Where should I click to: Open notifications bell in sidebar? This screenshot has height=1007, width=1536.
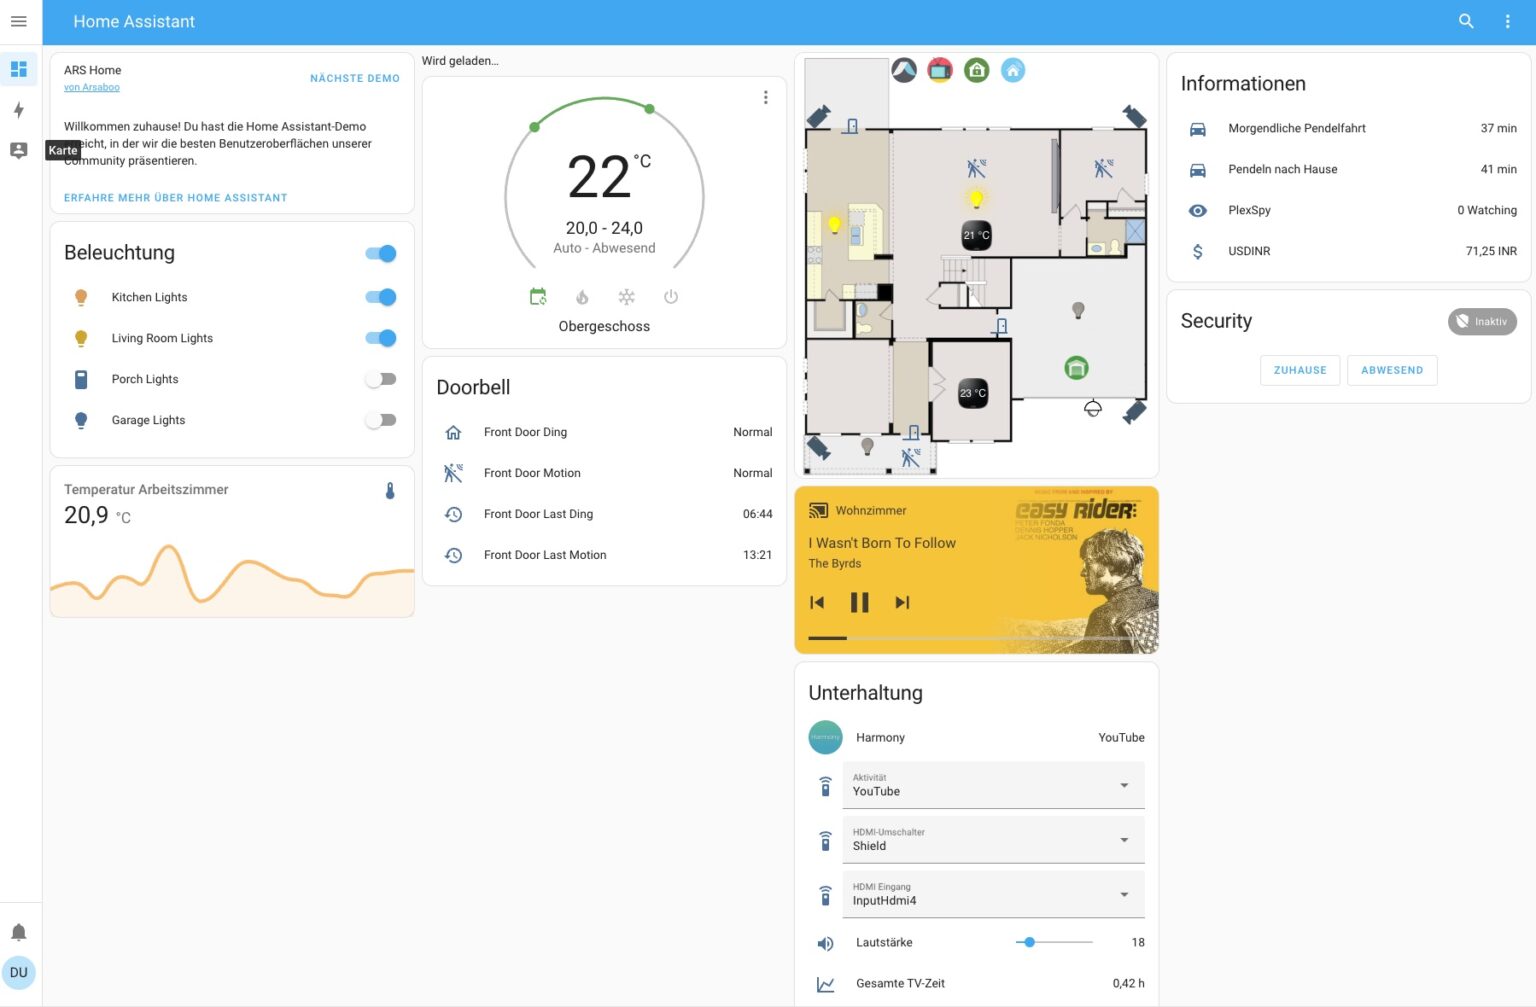click(18, 932)
